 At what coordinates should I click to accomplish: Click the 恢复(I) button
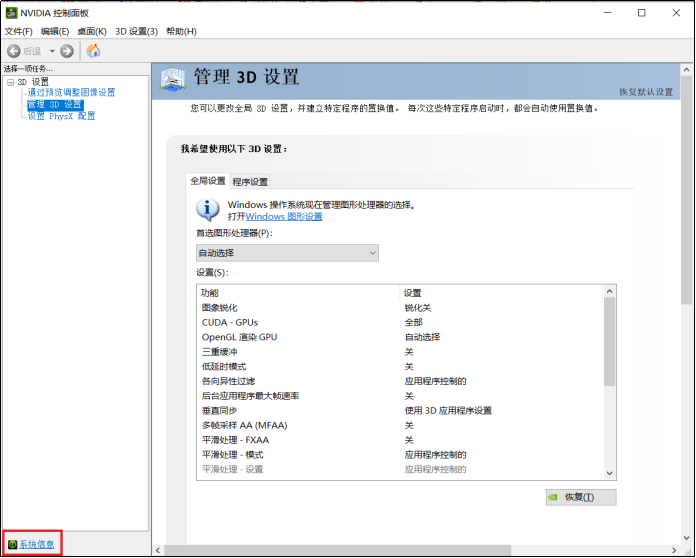pos(581,497)
